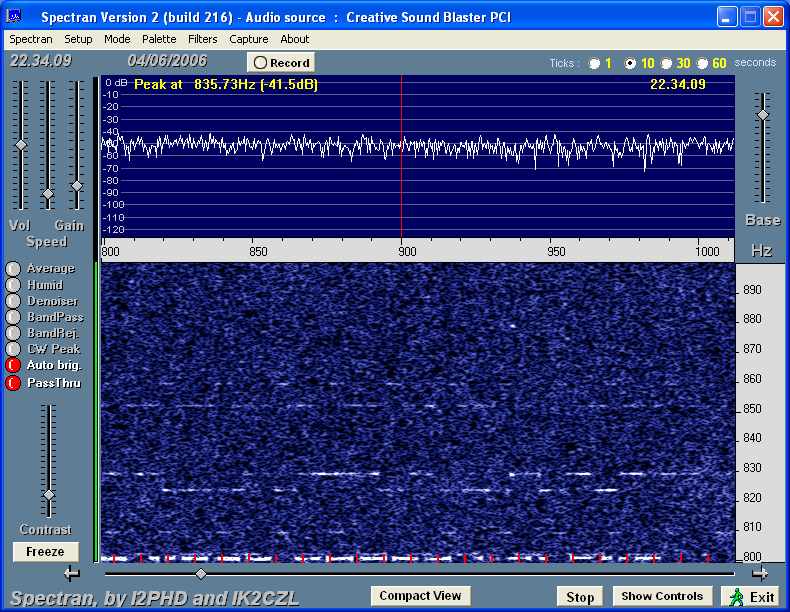Close the Spectran window
Image resolution: width=790 pixels, height=612 pixels.
tap(772, 17)
